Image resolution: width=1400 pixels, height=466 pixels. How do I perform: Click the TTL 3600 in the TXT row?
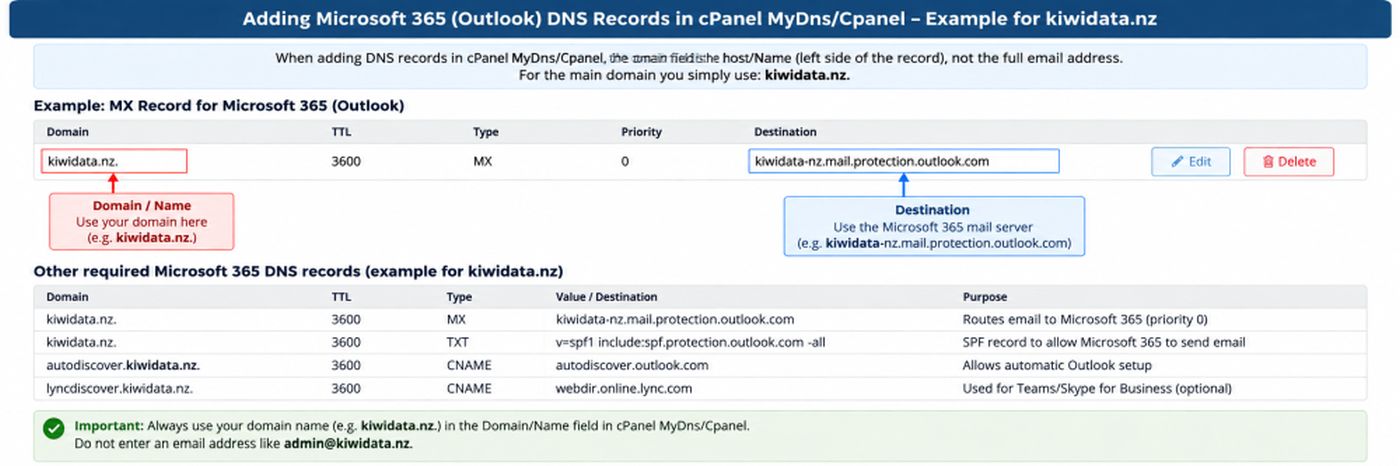click(x=346, y=342)
